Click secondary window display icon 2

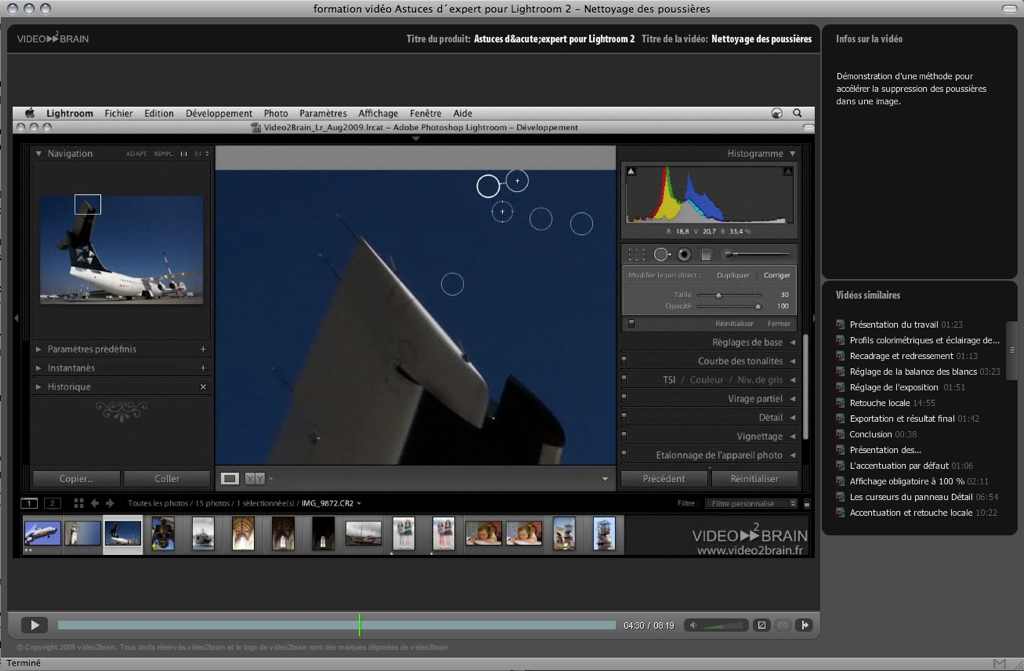coord(53,503)
